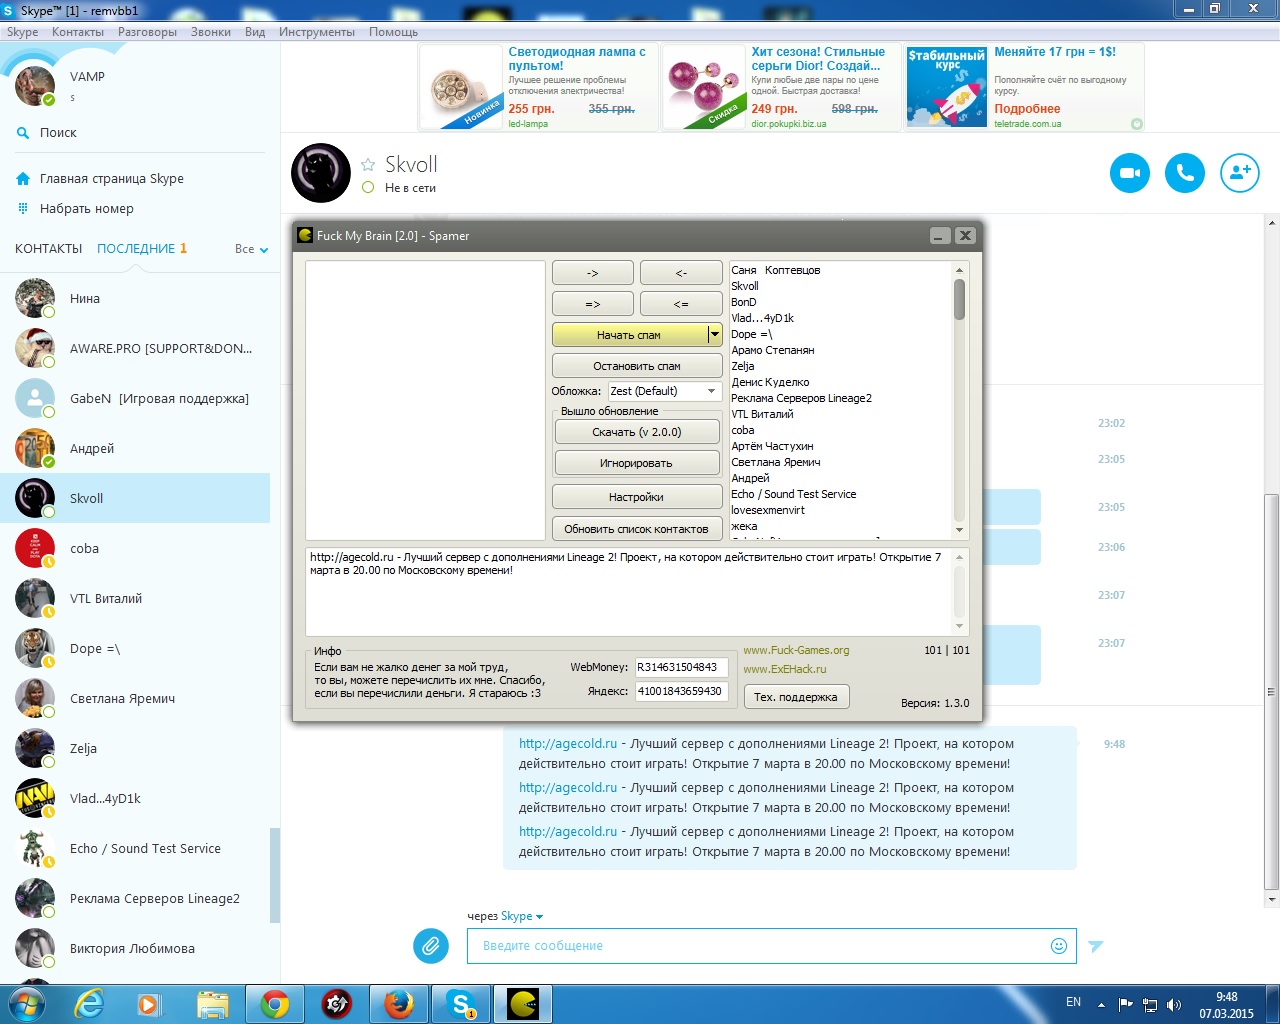Screen dimensions: 1280x1024
Task: Open the Звонки menu
Action: [x=211, y=32]
